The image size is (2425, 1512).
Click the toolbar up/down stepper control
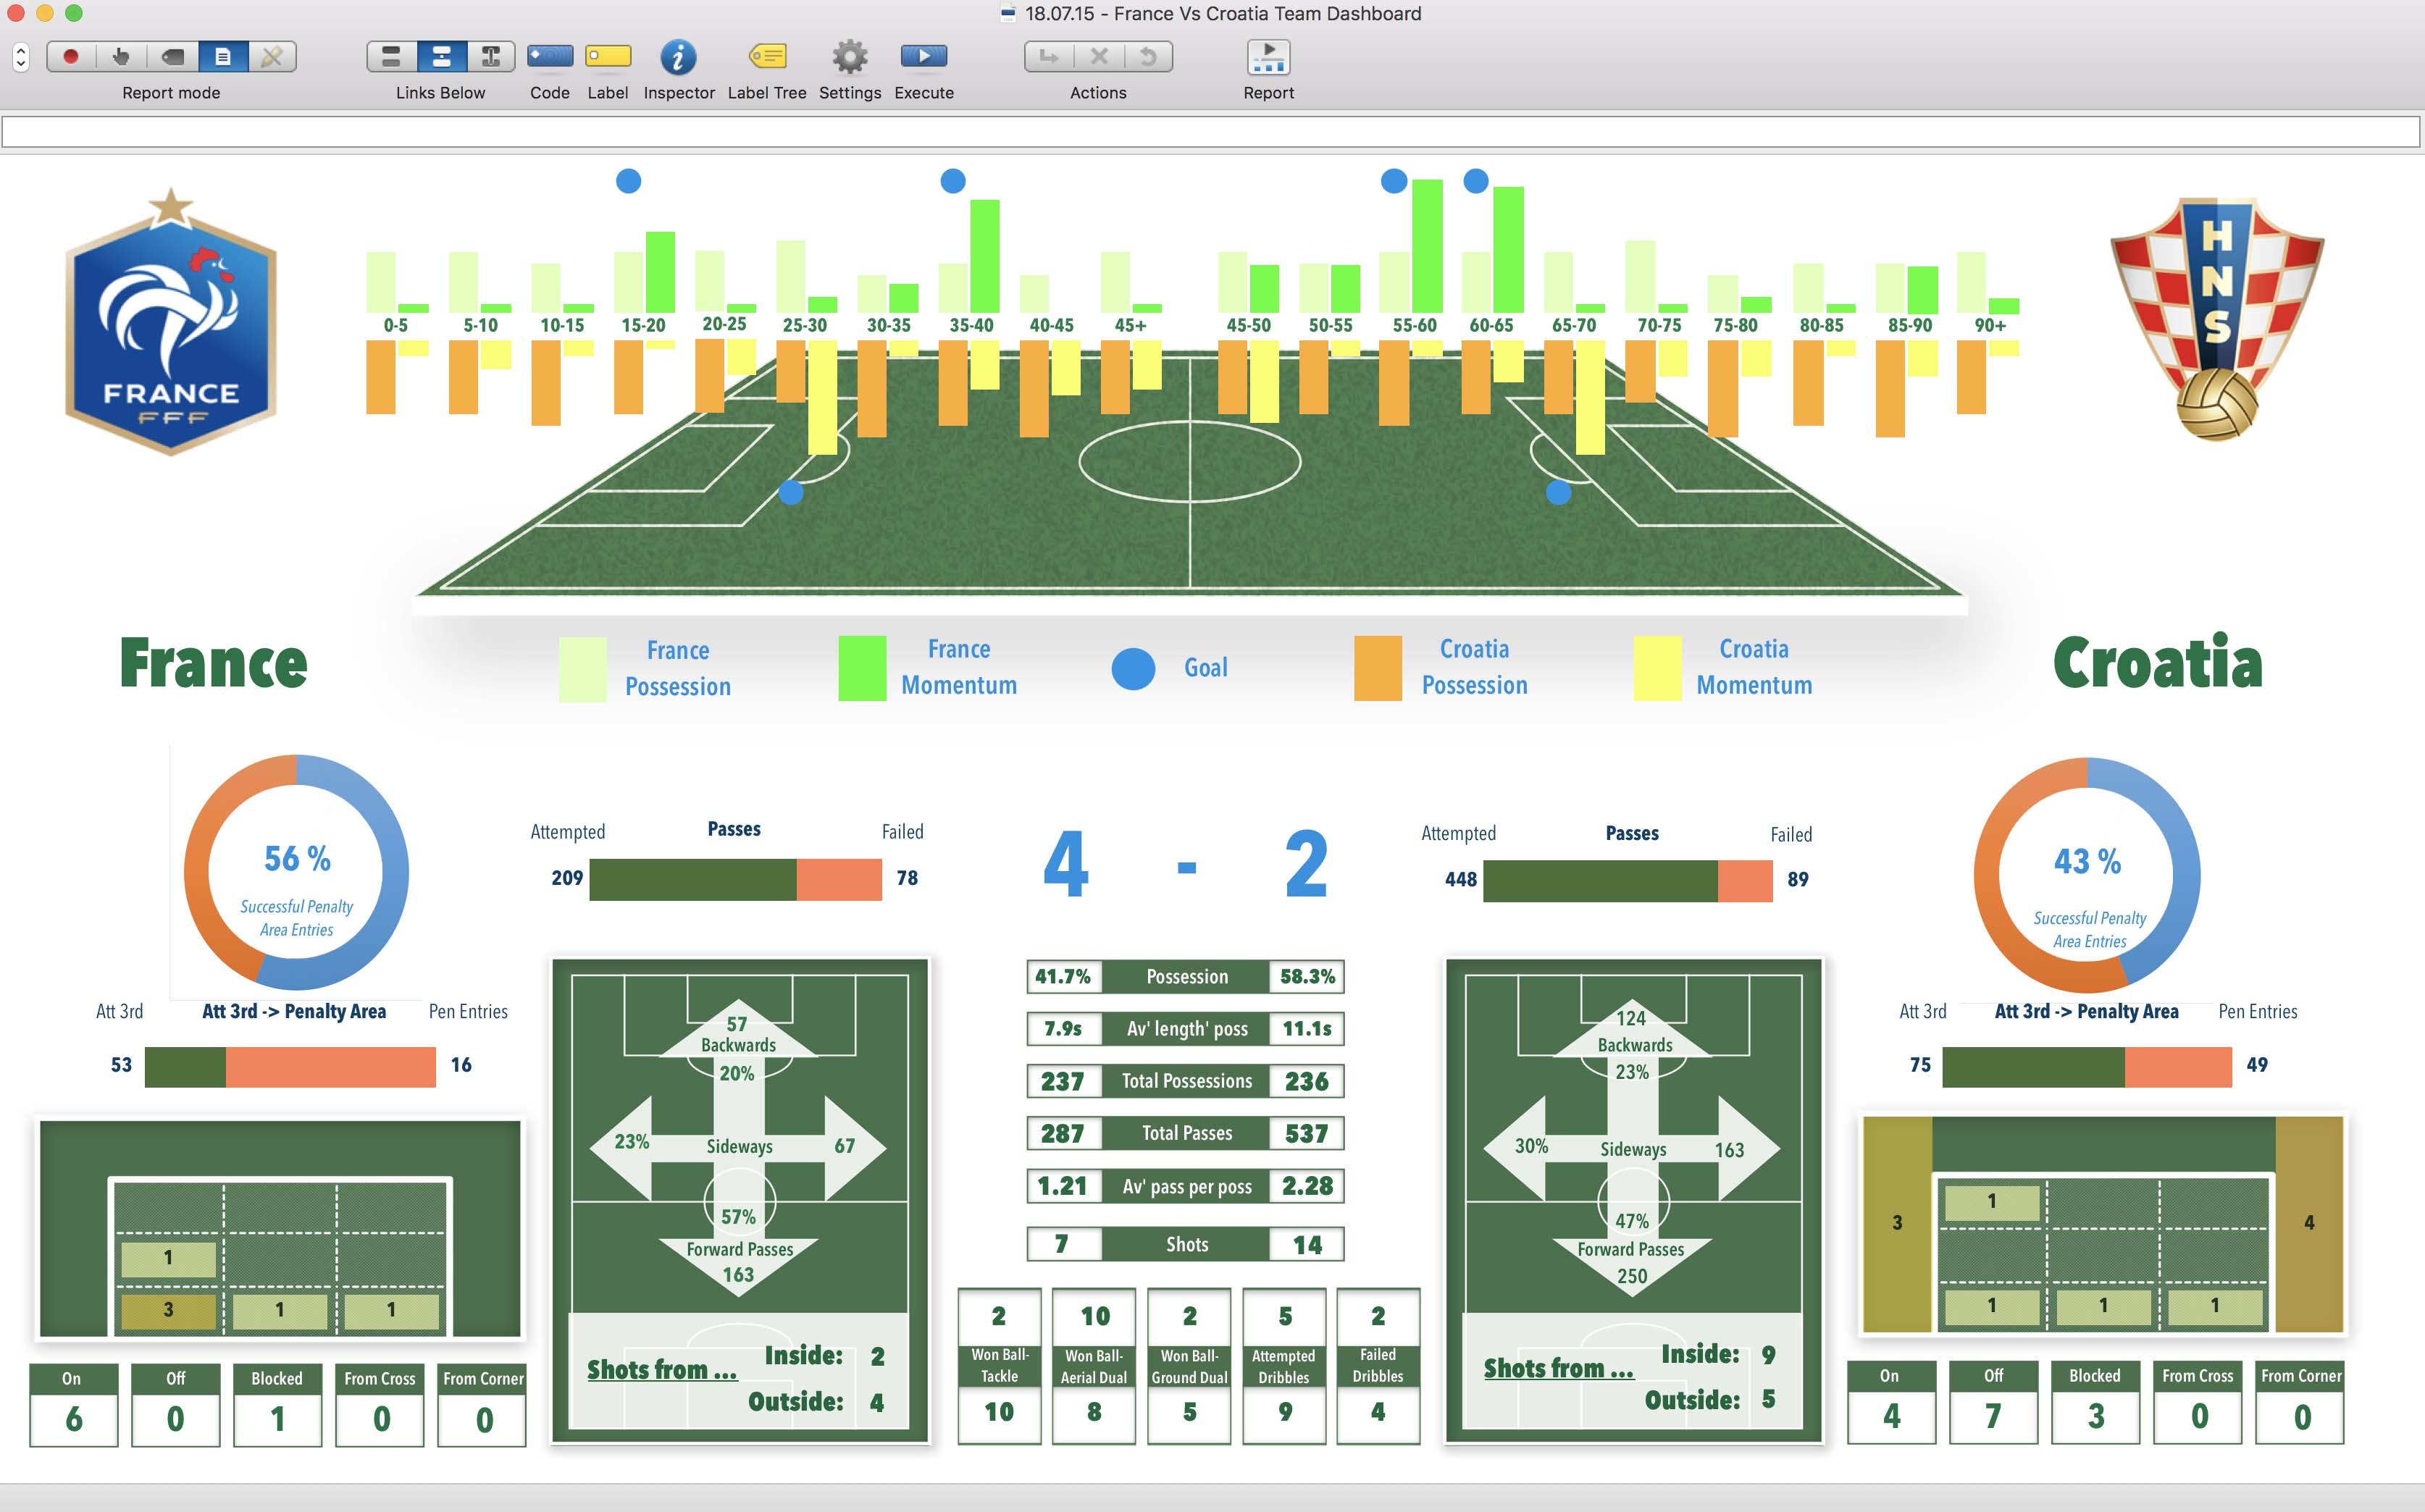[x=20, y=57]
